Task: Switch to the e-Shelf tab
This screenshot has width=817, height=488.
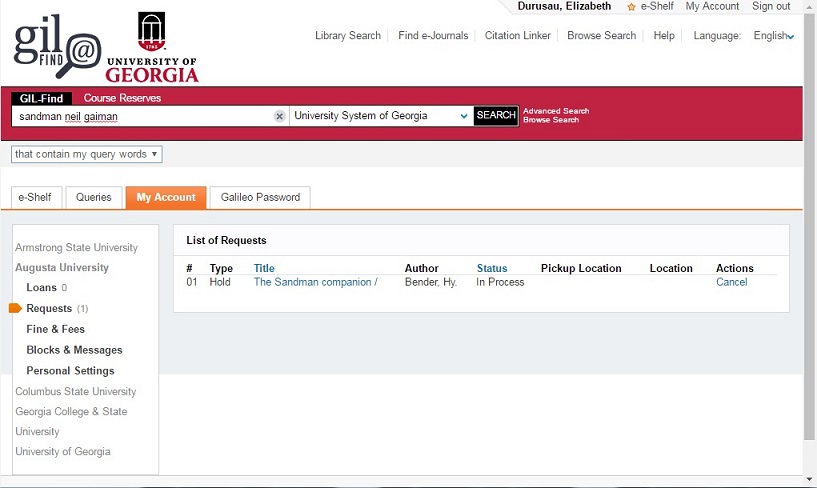Action: (x=35, y=197)
